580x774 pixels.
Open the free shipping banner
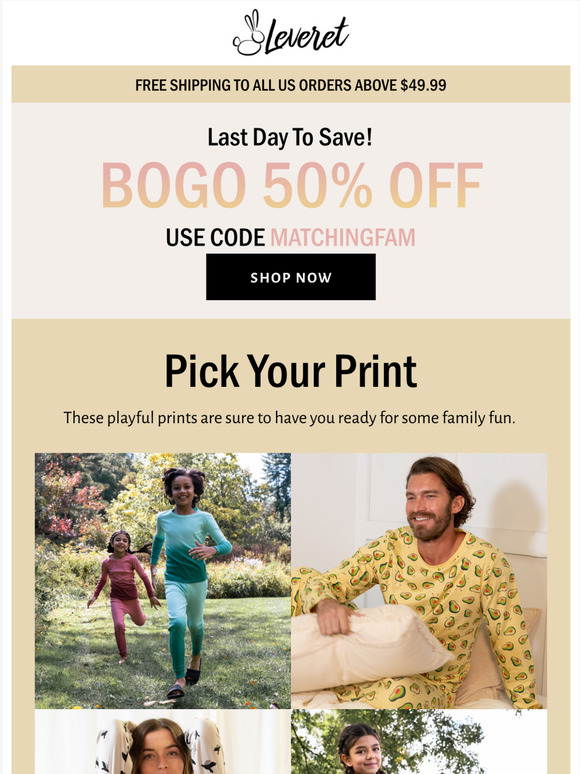coord(291,84)
